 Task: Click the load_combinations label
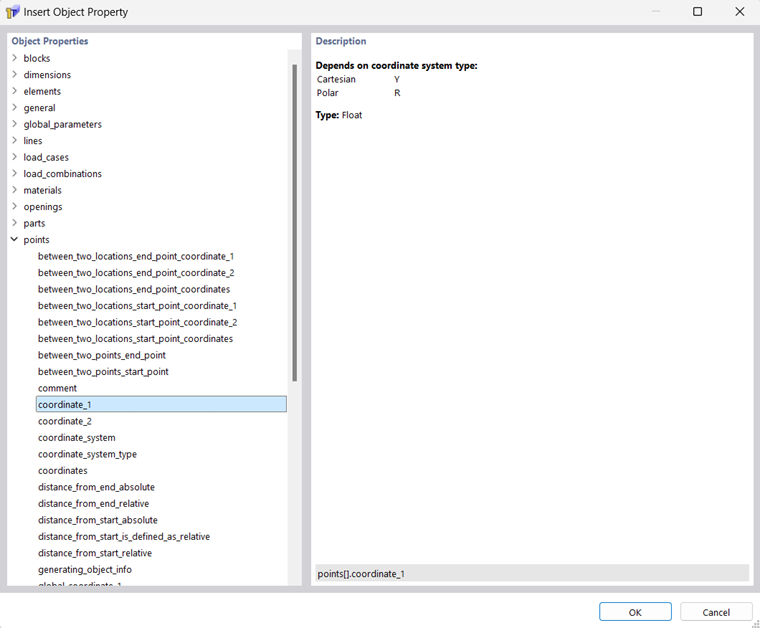63,173
